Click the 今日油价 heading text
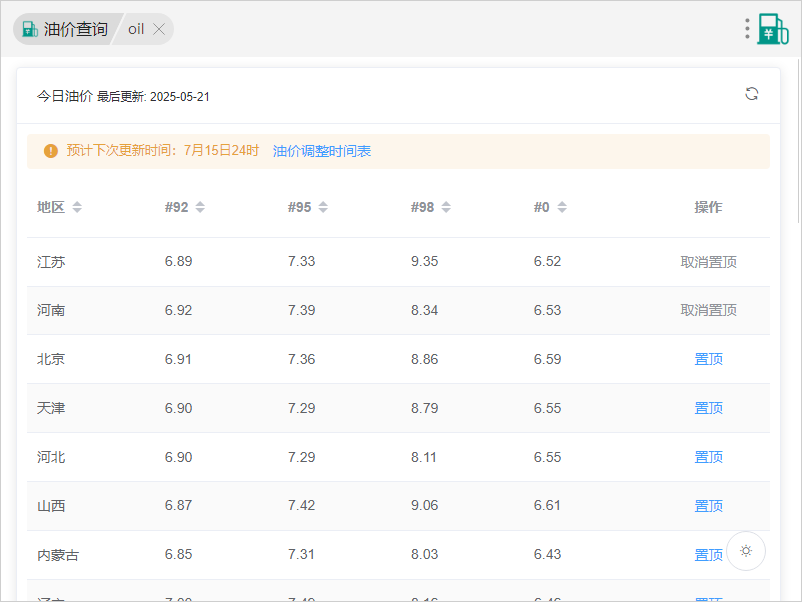 (x=64, y=96)
